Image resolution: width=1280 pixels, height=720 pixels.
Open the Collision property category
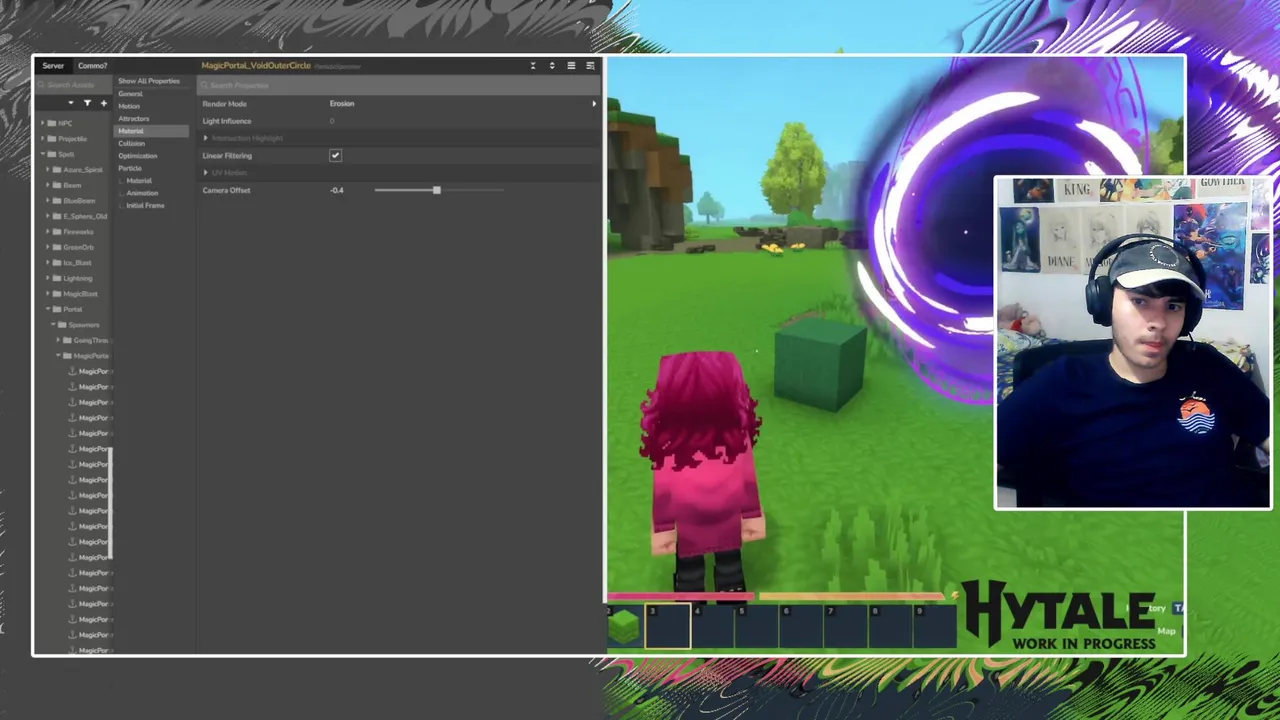click(131, 143)
